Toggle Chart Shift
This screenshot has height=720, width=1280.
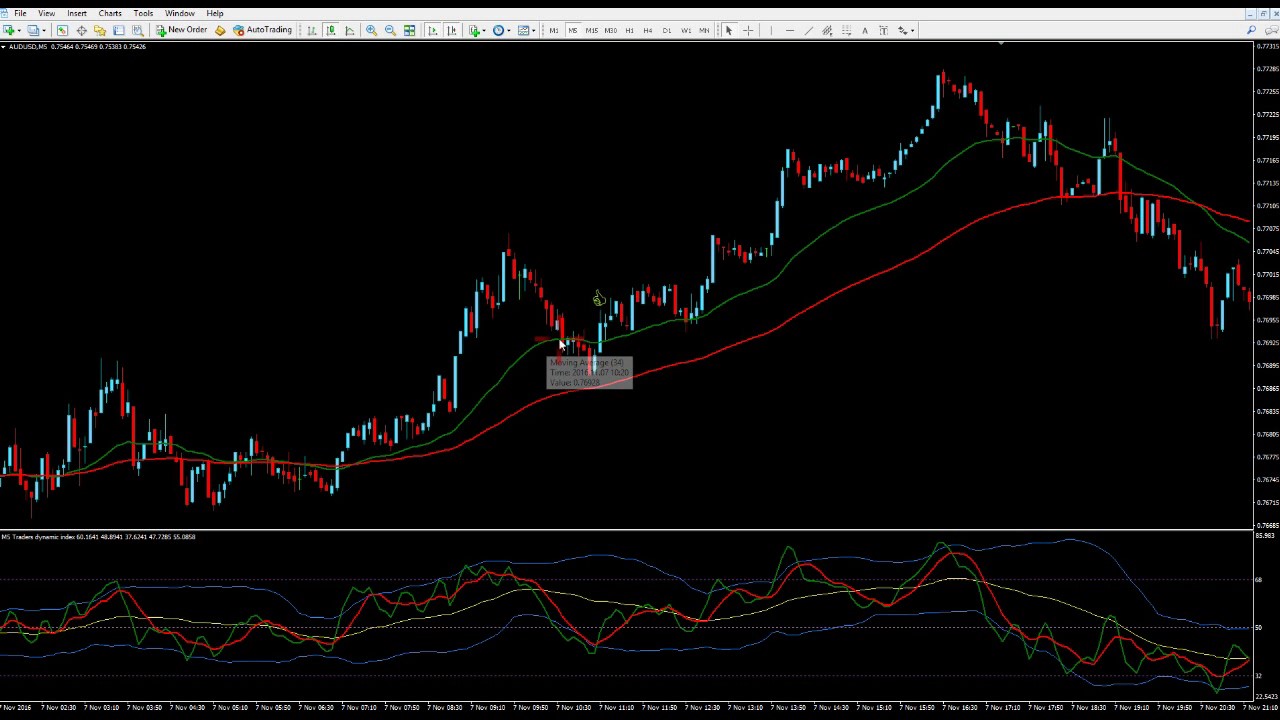451,30
